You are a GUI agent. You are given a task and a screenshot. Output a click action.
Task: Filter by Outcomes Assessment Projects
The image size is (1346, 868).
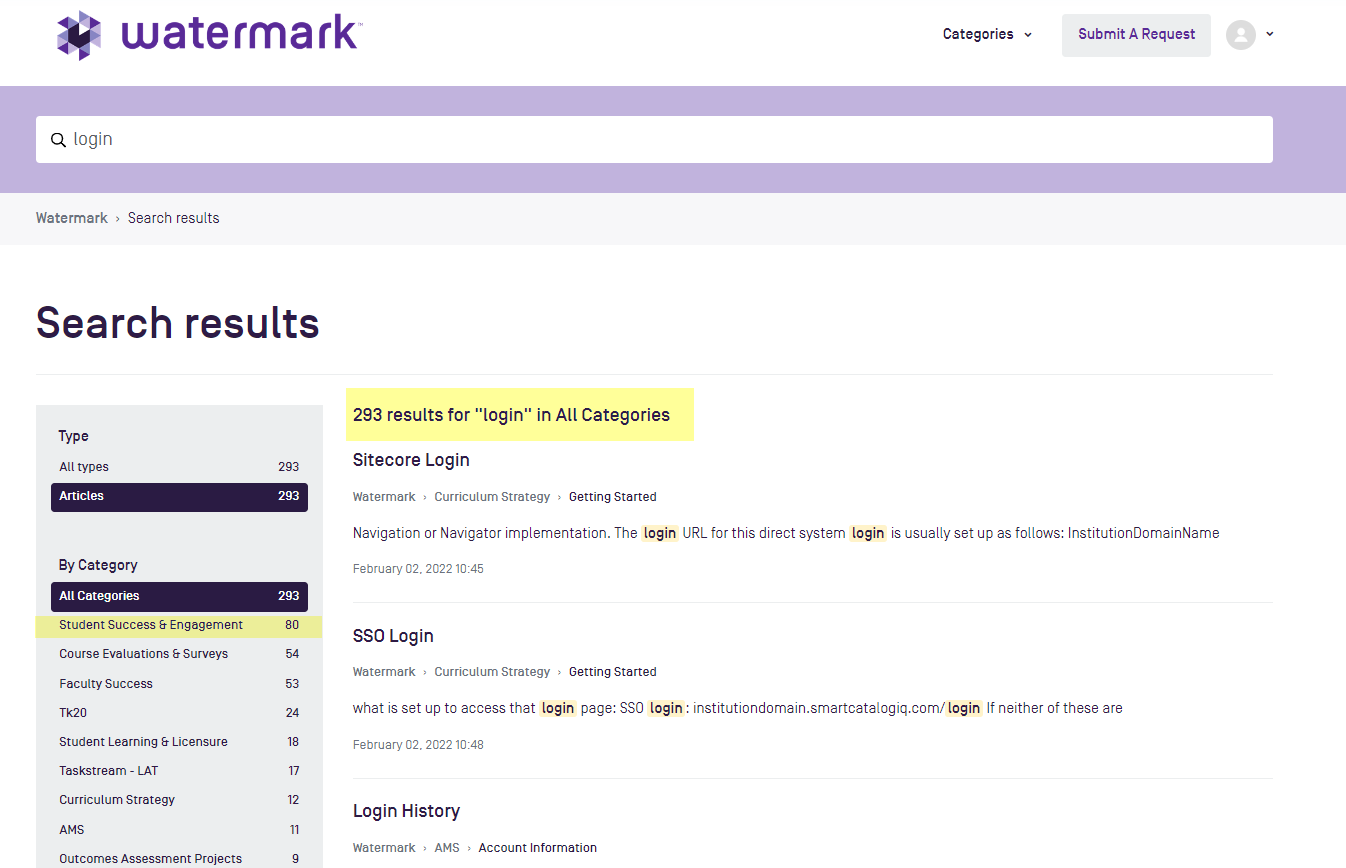179,859
